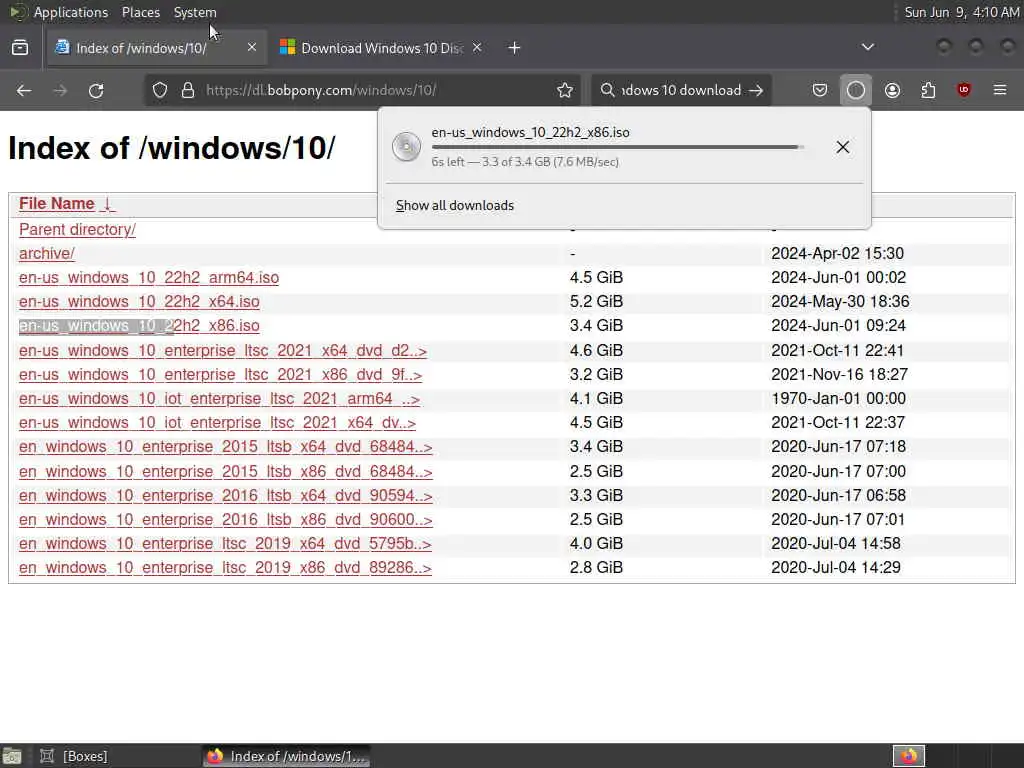Click the search magnifier icon
The image size is (1024, 768).
607,90
